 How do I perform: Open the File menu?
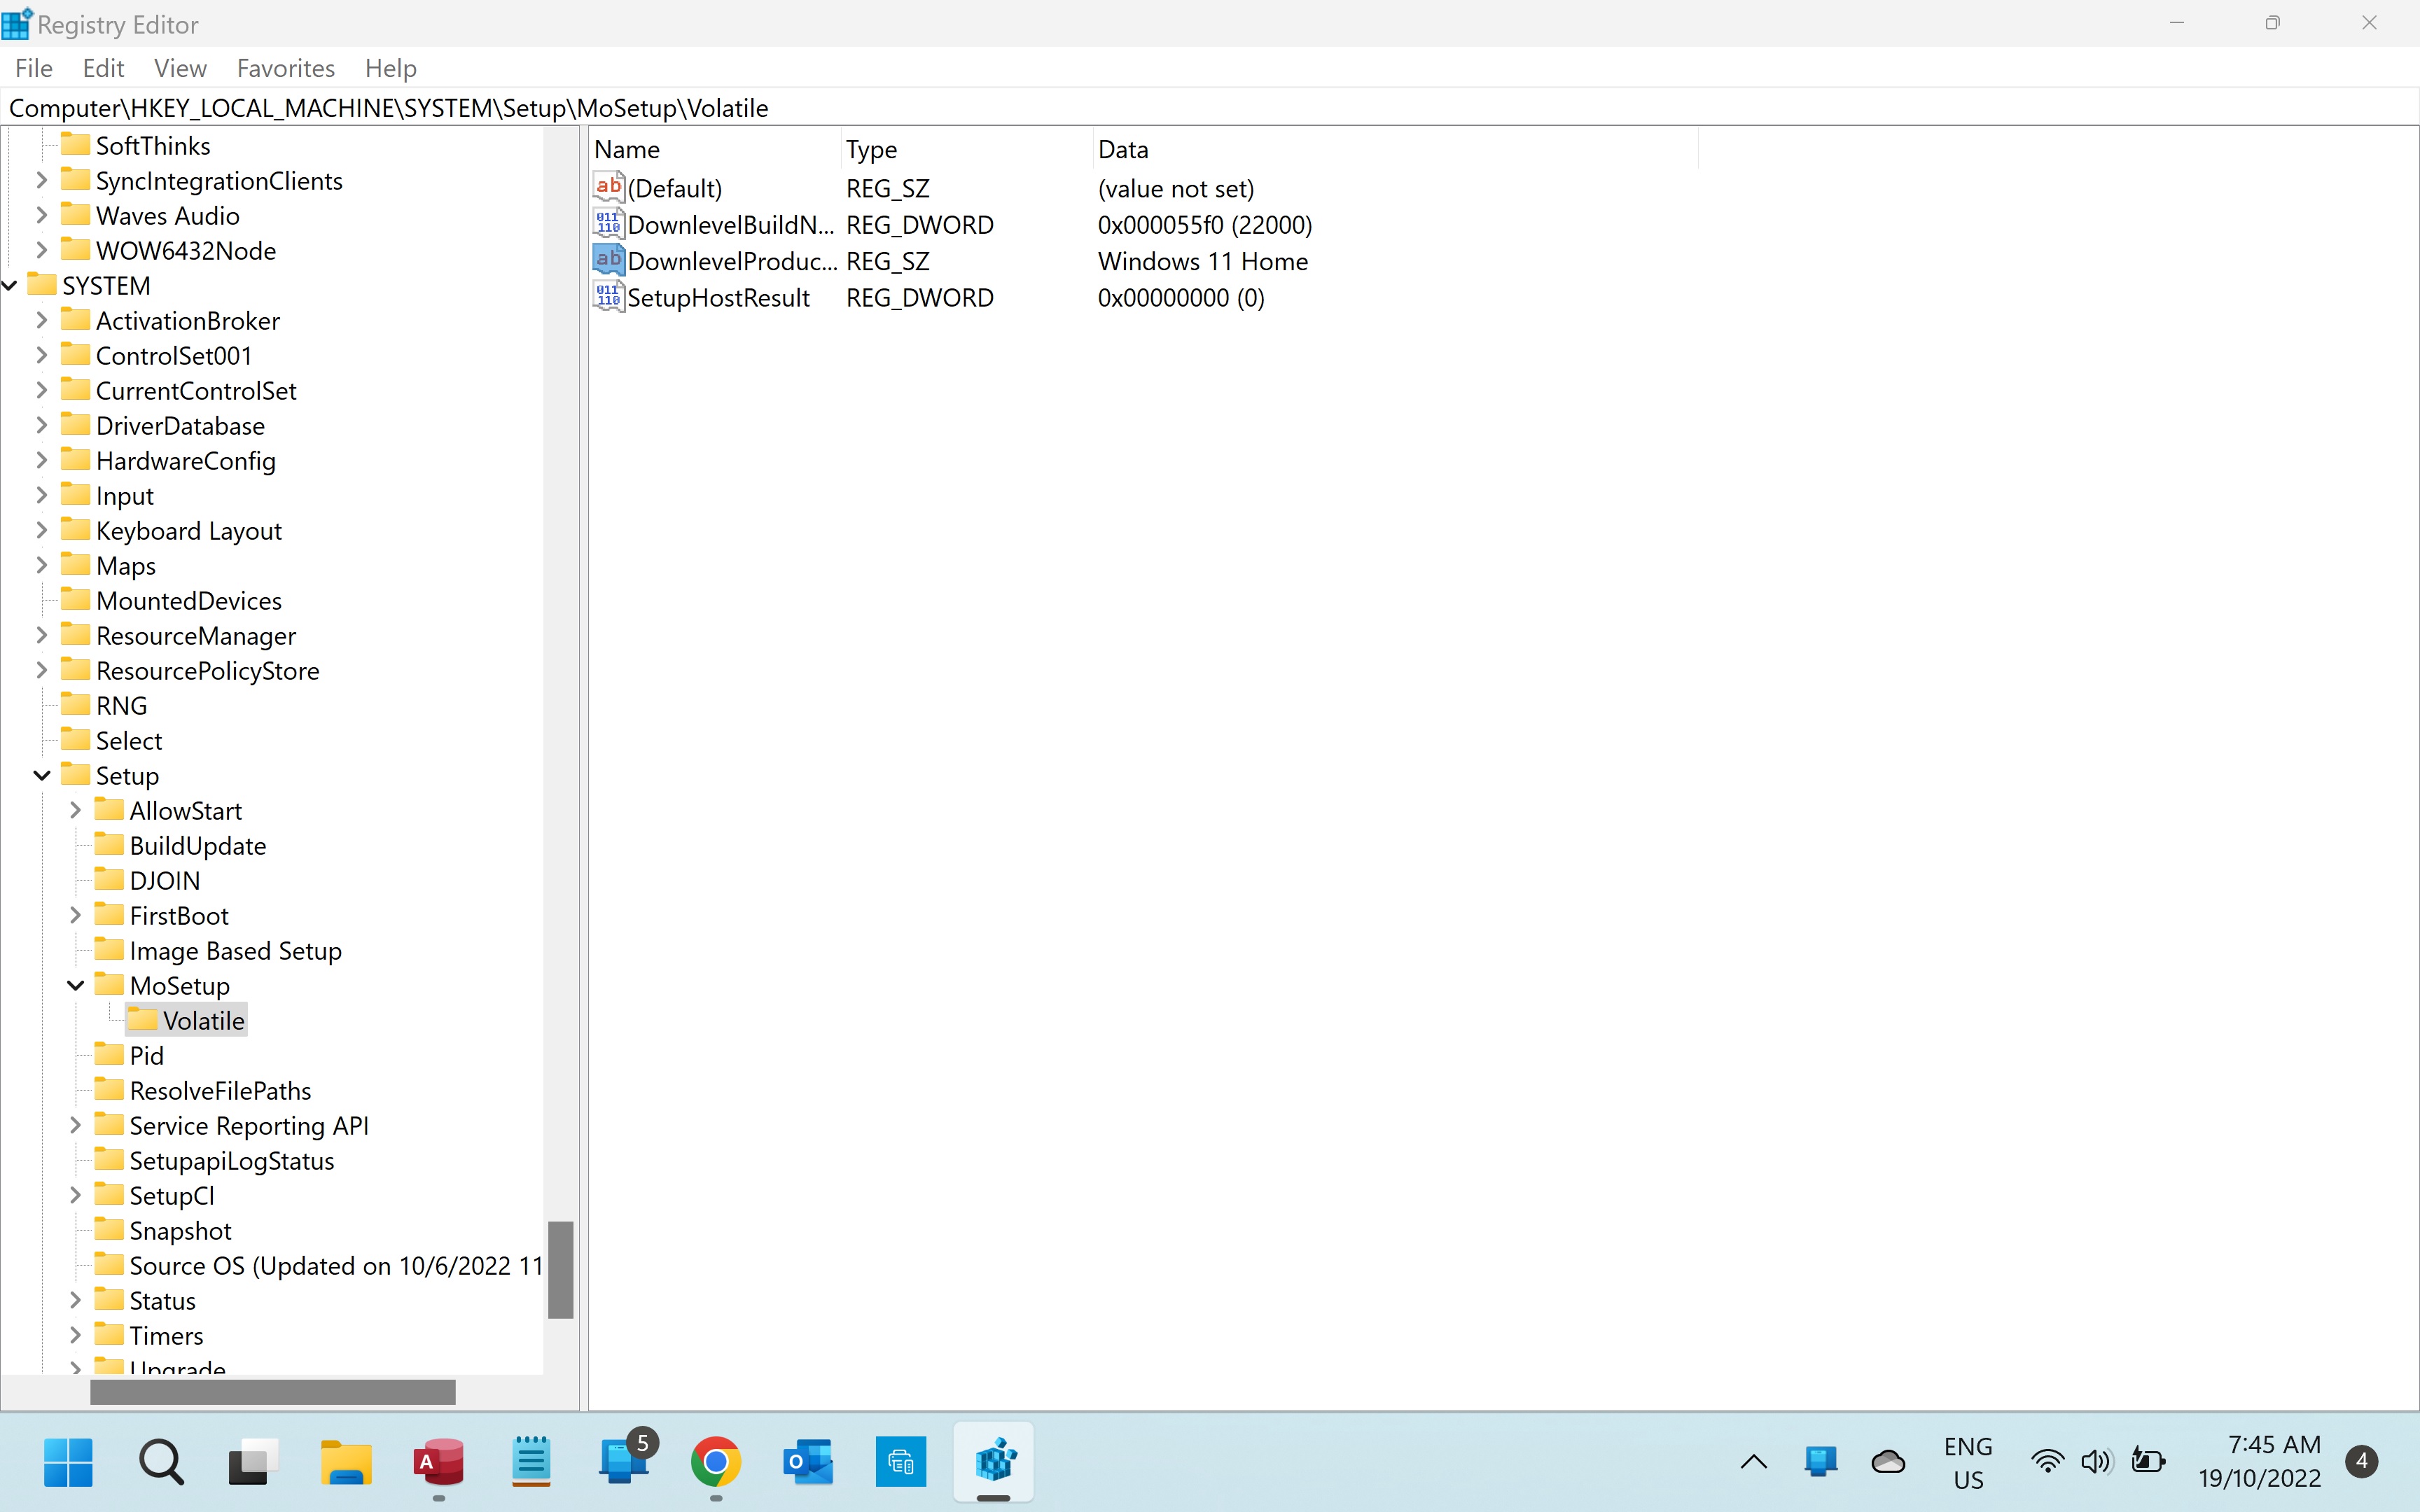[x=34, y=68]
